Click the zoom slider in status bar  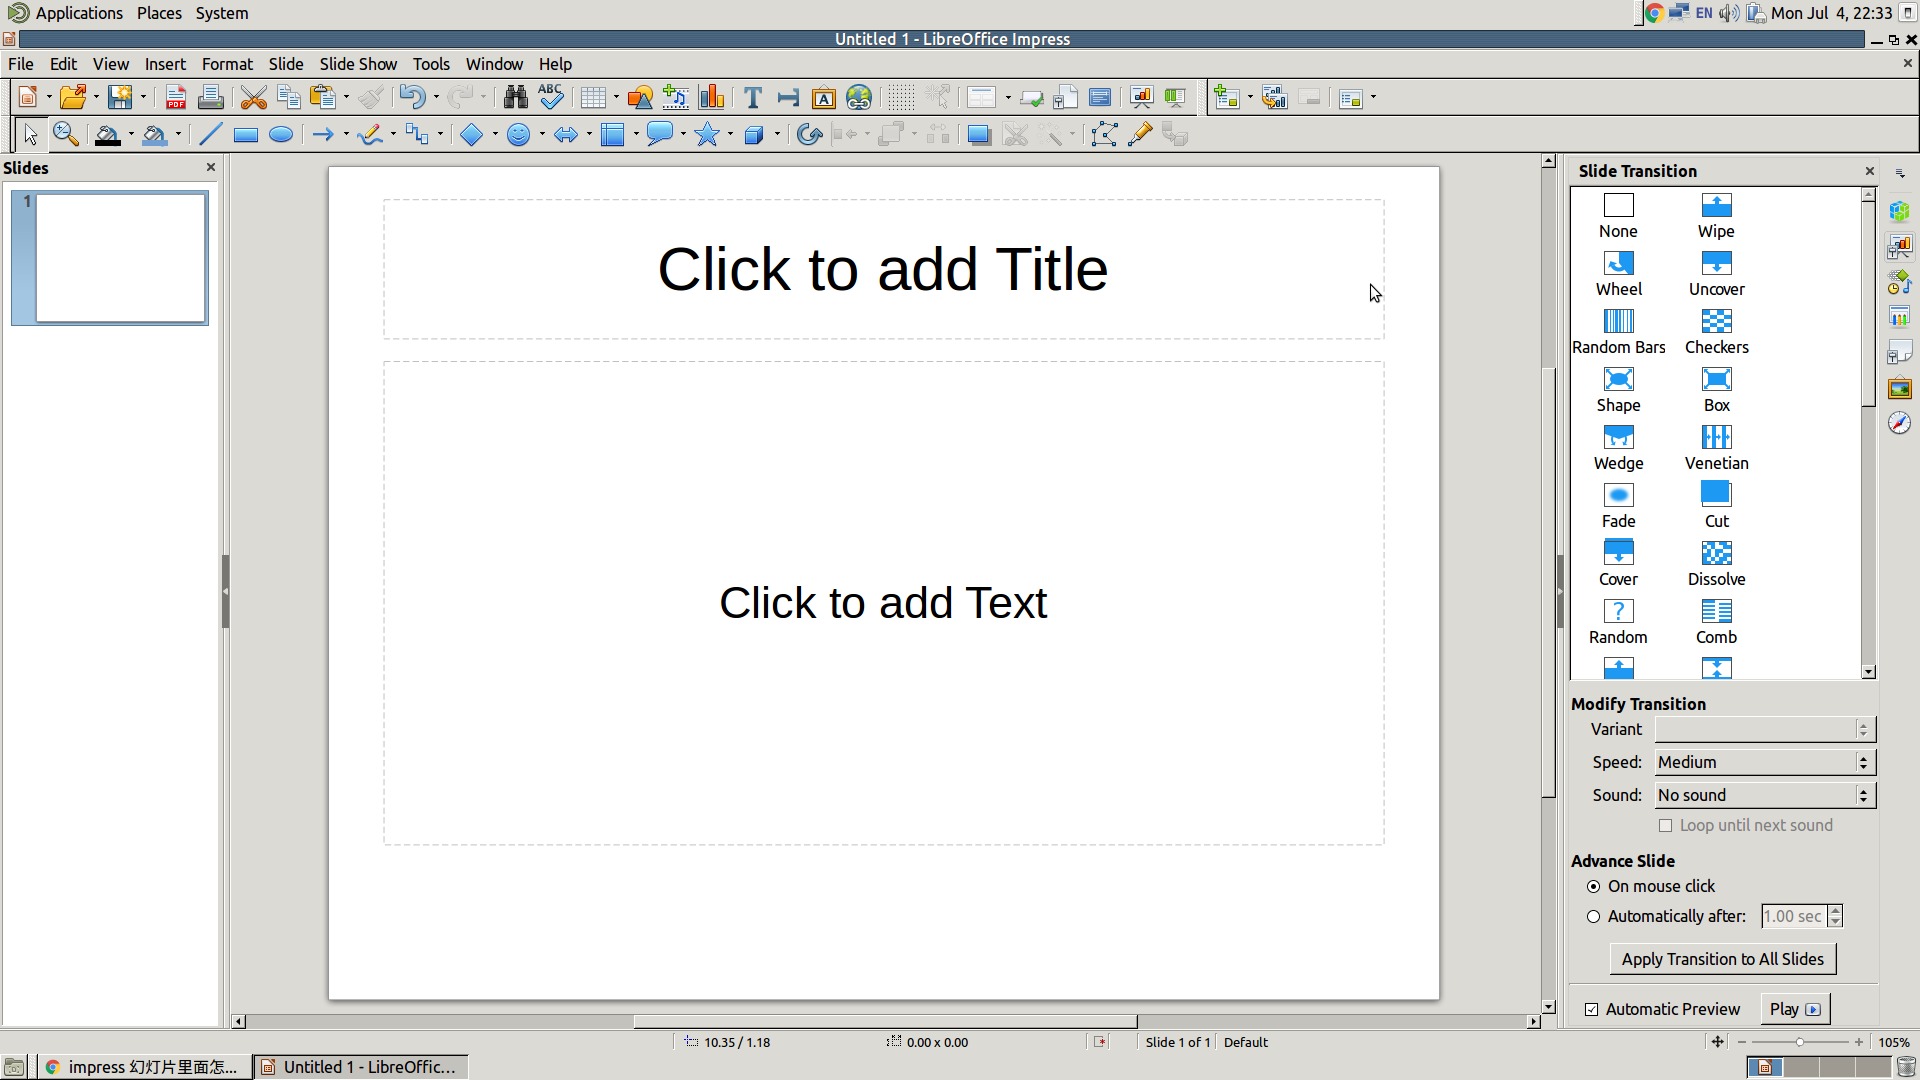pos(1799,1043)
